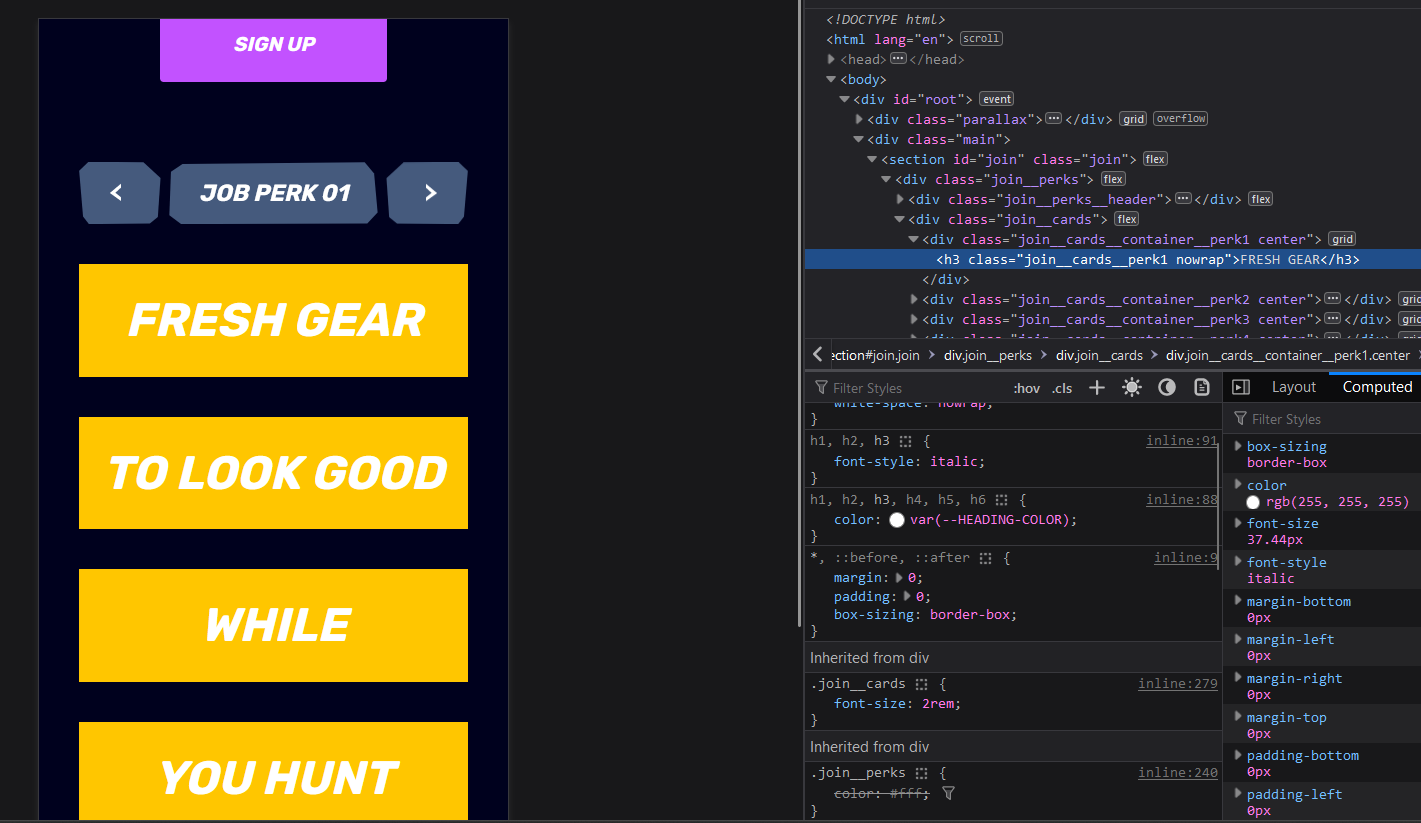Open the class panel via .cls

point(1061,387)
